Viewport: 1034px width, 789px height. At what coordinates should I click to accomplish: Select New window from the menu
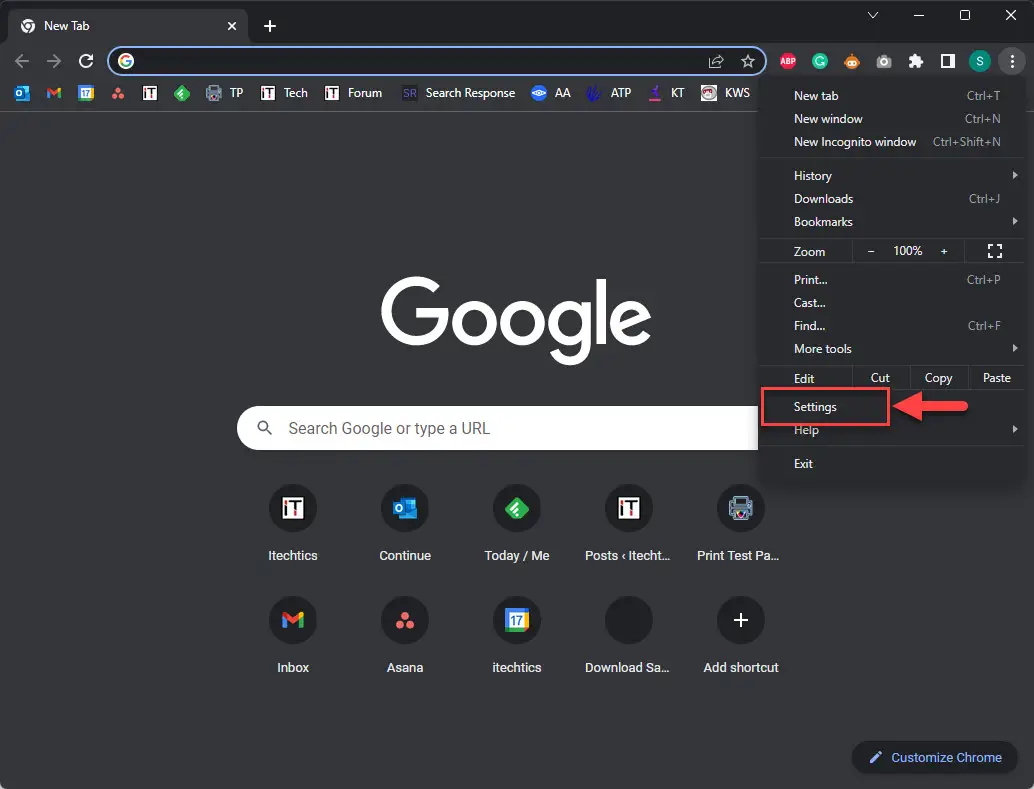tap(892, 119)
